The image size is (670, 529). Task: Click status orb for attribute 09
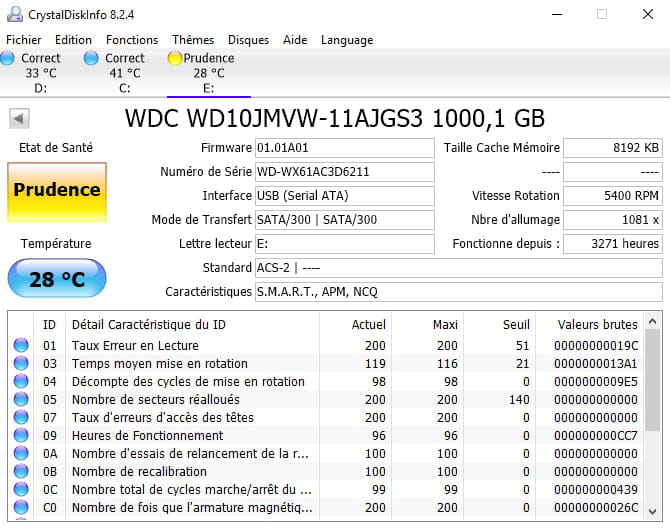(21, 435)
